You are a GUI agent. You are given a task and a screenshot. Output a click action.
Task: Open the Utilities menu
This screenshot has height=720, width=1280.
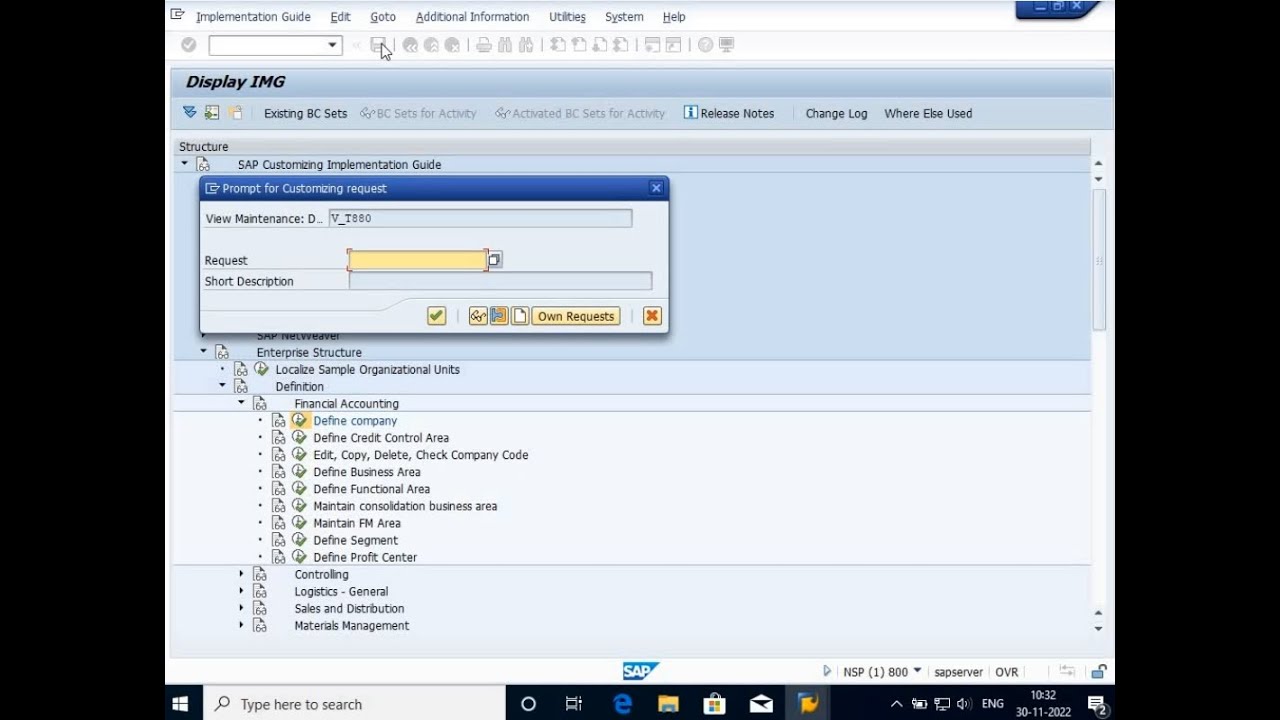pyautogui.click(x=567, y=17)
